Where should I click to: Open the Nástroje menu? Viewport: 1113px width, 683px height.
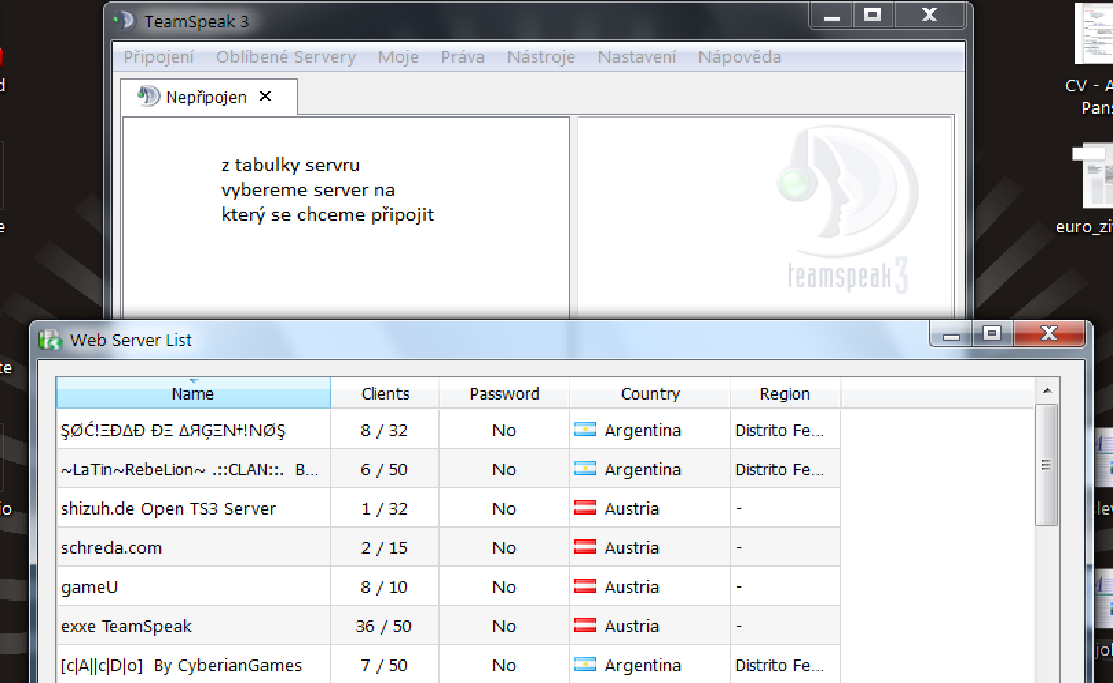click(x=540, y=57)
